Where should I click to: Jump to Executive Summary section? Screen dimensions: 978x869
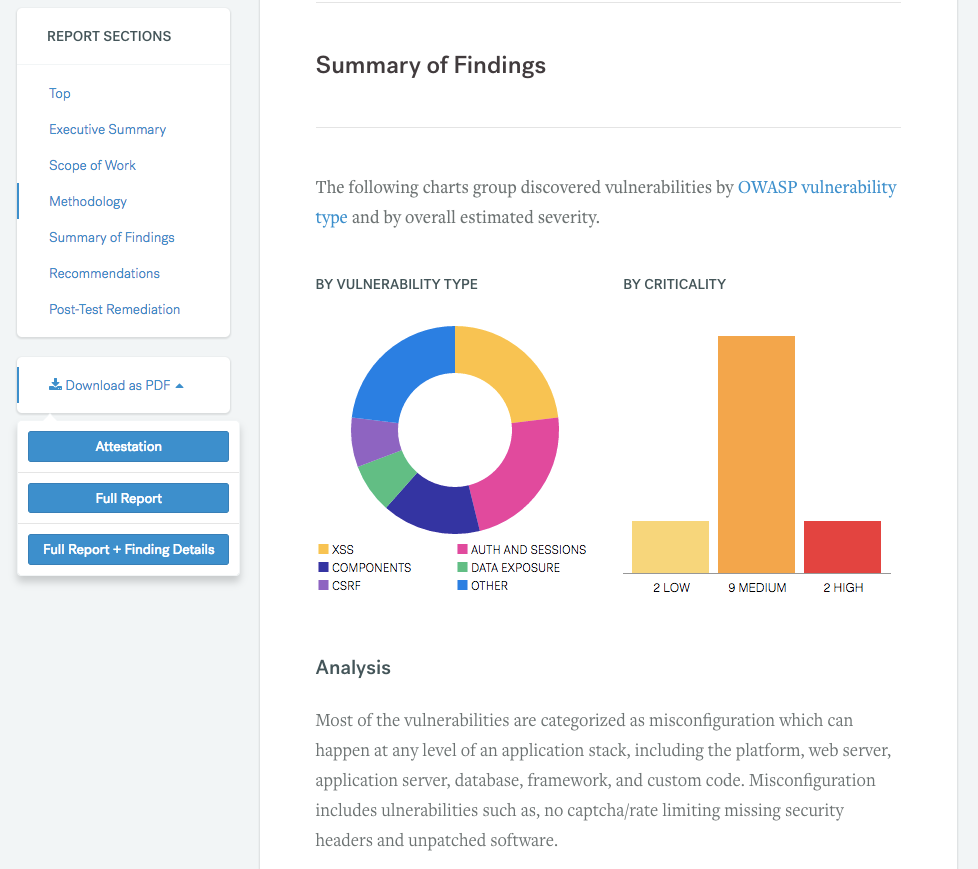108,129
